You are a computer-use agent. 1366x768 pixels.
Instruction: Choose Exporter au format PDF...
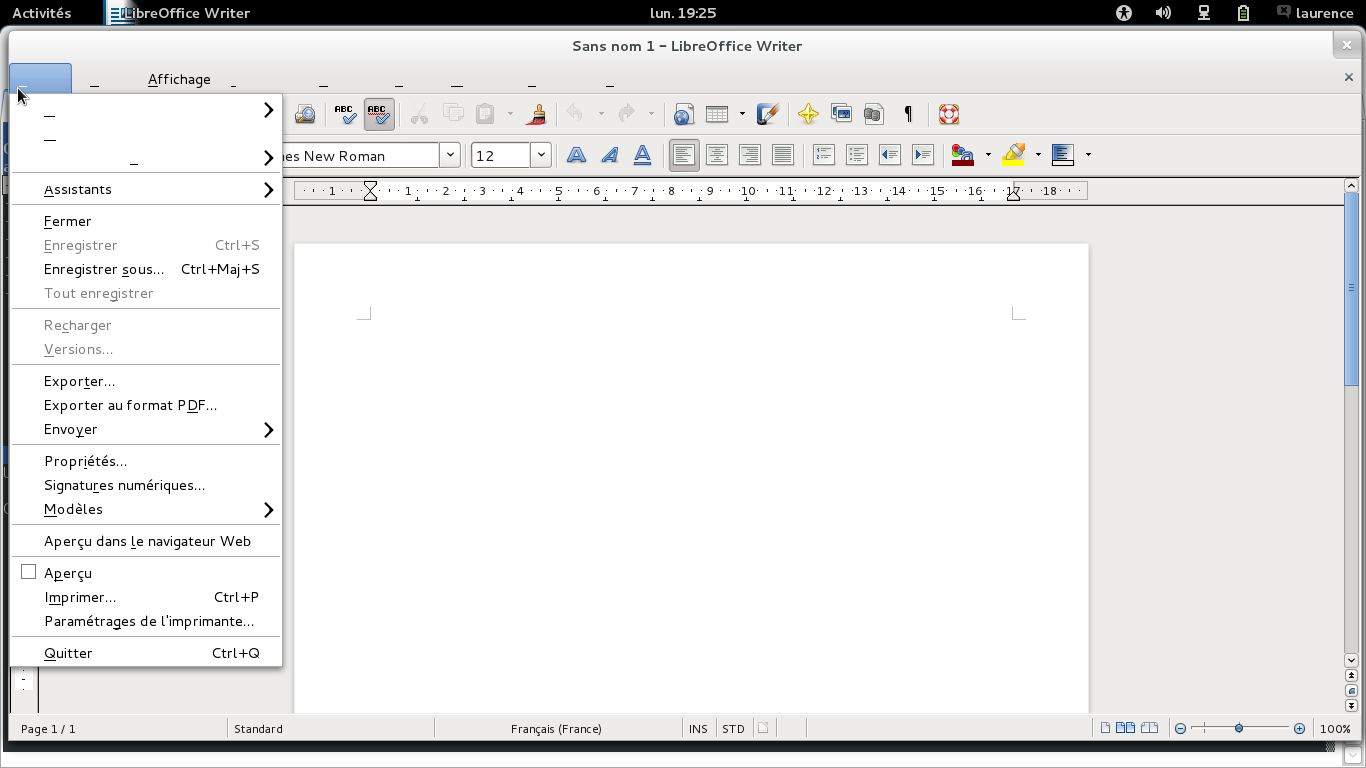click(x=146, y=405)
